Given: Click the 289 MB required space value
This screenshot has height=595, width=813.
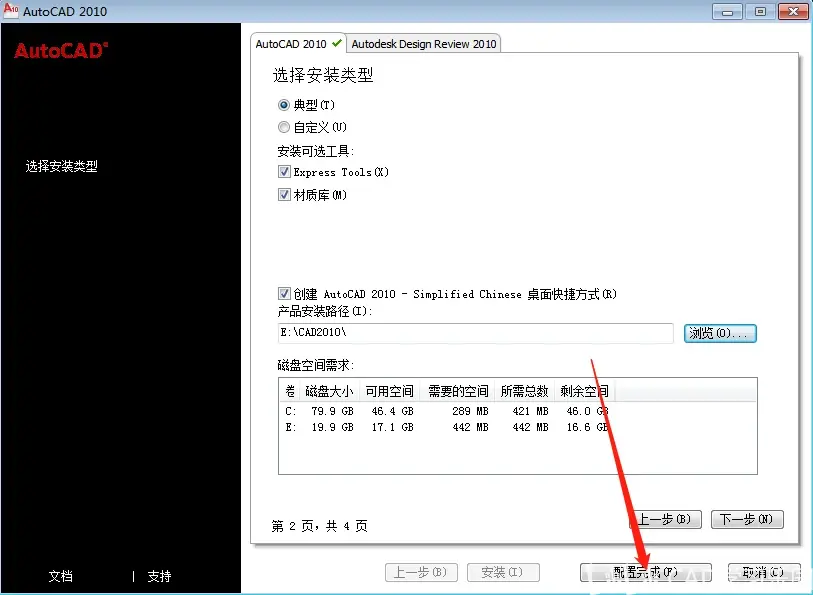Looking at the screenshot, I should tap(470, 412).
